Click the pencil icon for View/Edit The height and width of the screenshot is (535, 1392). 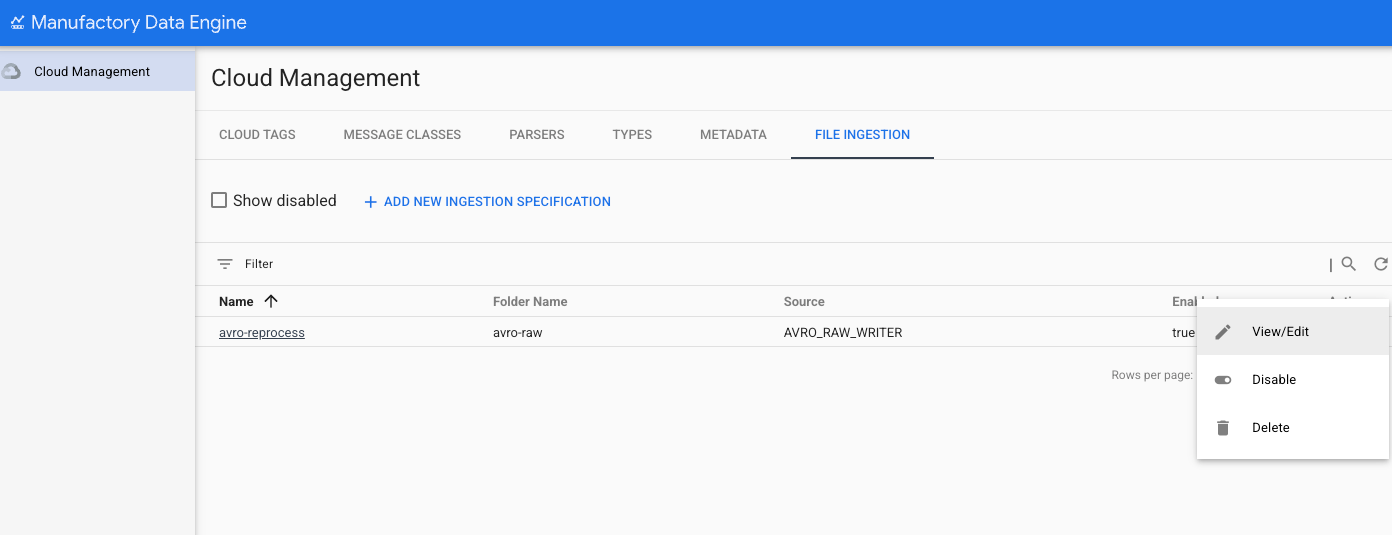[x=1223, y=332]
